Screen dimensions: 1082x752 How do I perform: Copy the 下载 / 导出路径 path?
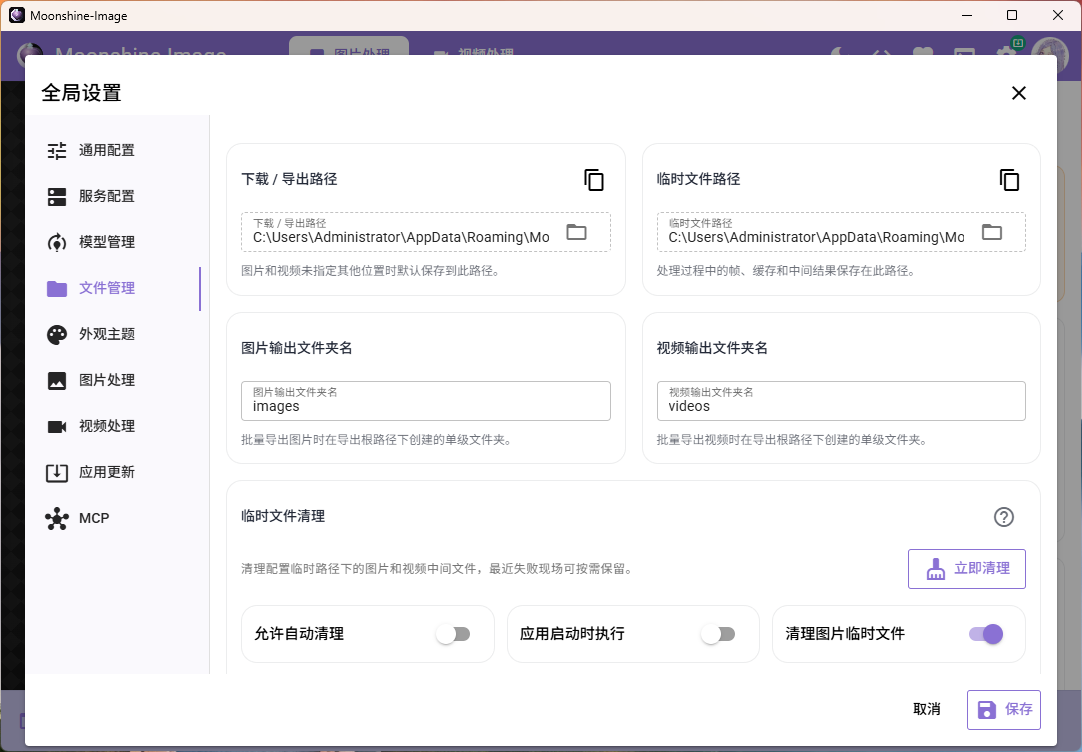[x=593, y=179]
